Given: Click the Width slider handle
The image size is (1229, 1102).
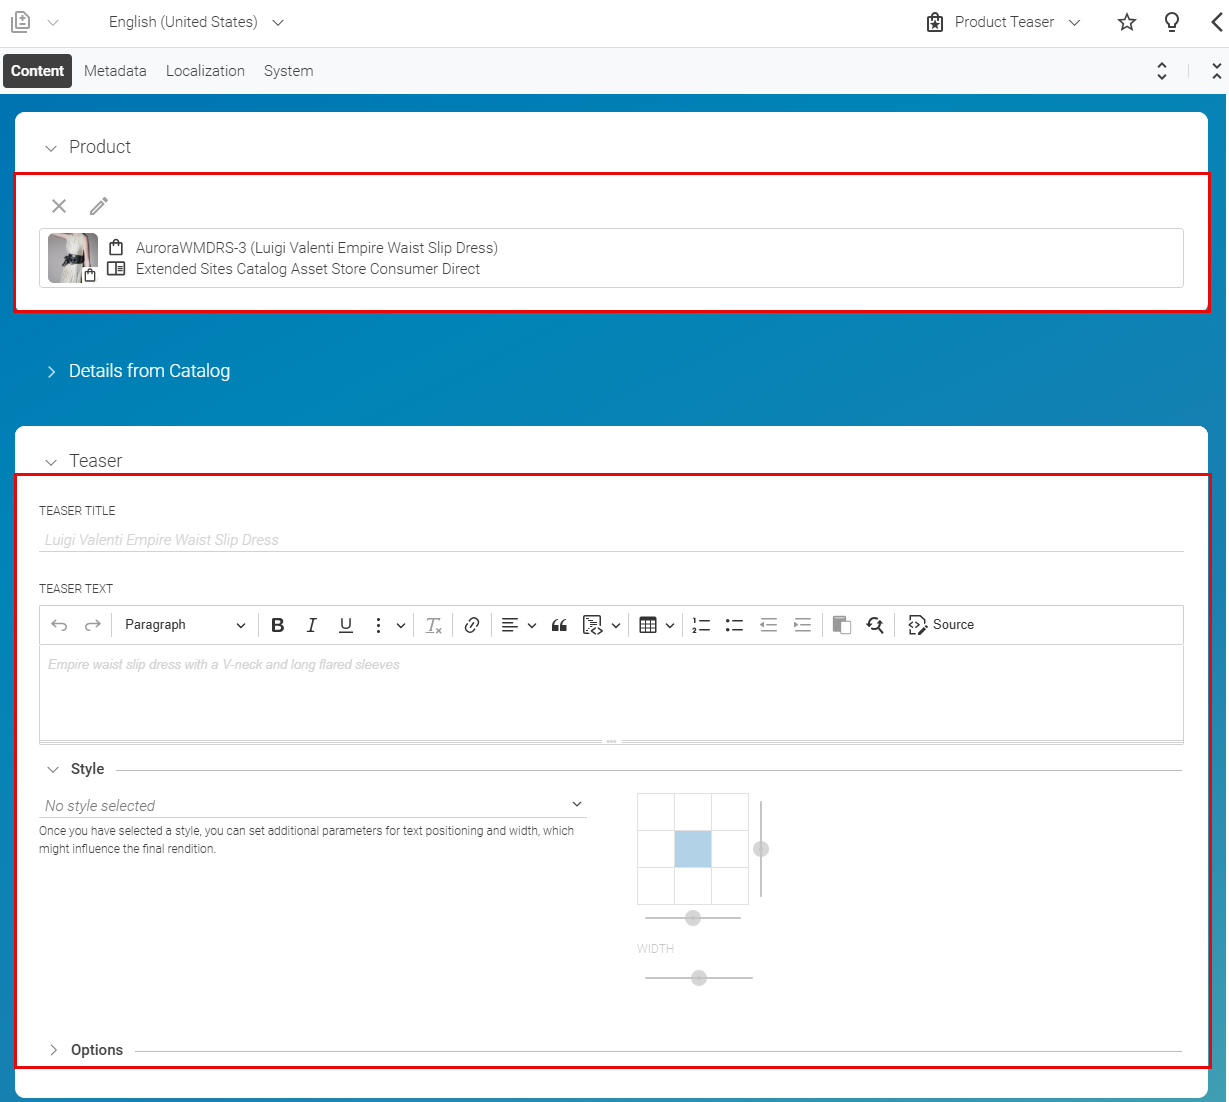Looking at the screenshot, I should coord(699,978).
